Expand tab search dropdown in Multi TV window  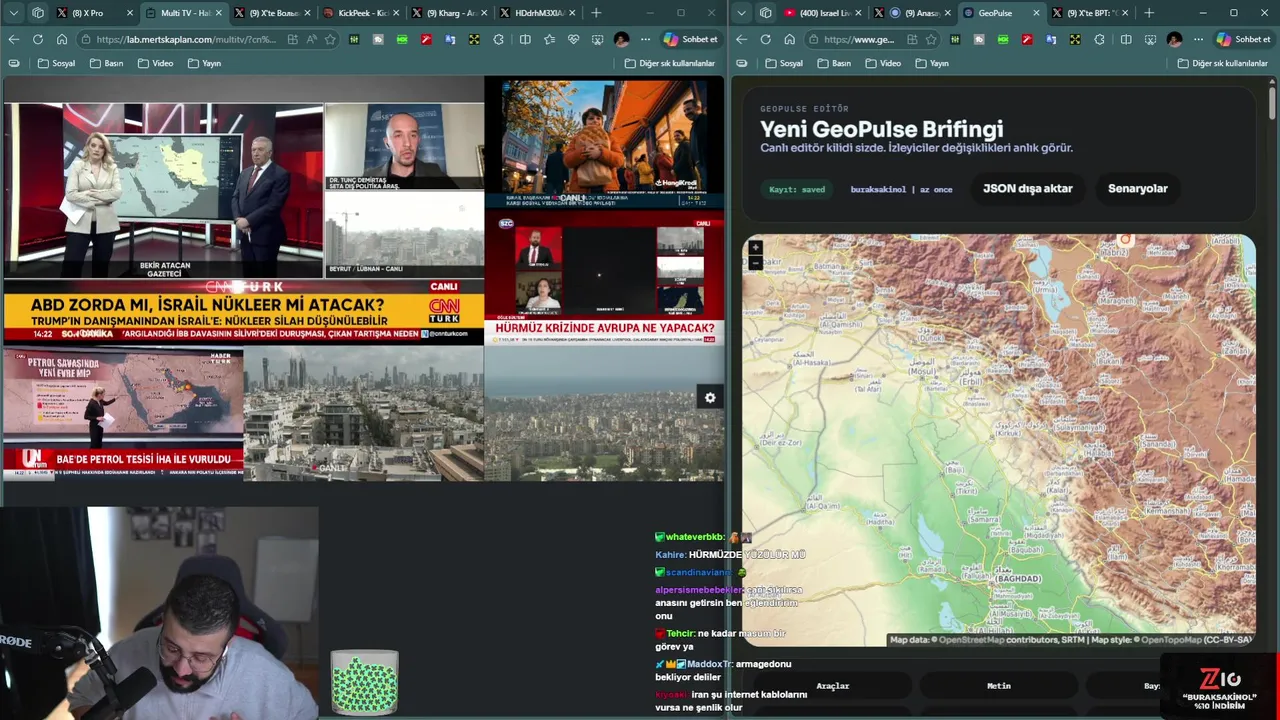click(14, 13)
